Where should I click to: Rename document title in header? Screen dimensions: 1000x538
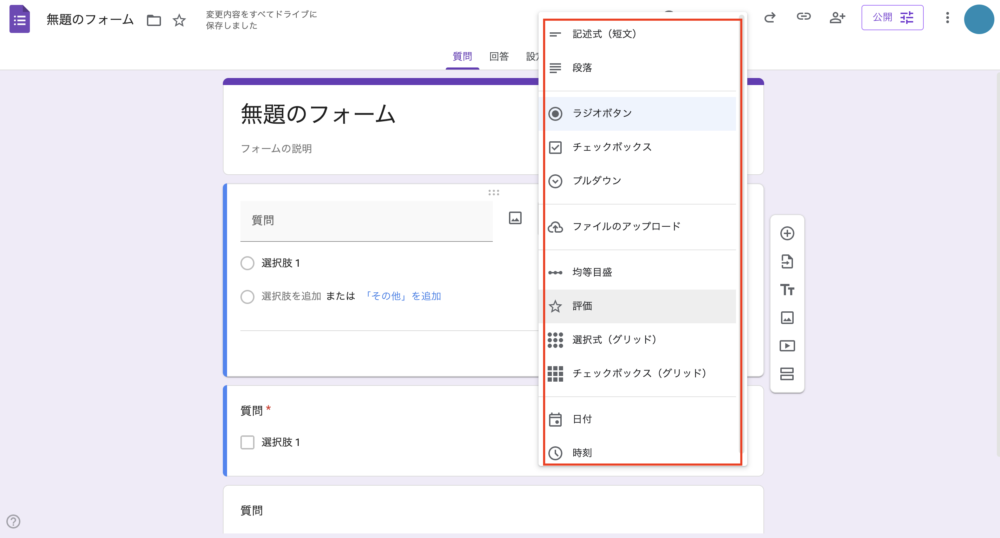[x=90, y=20]
